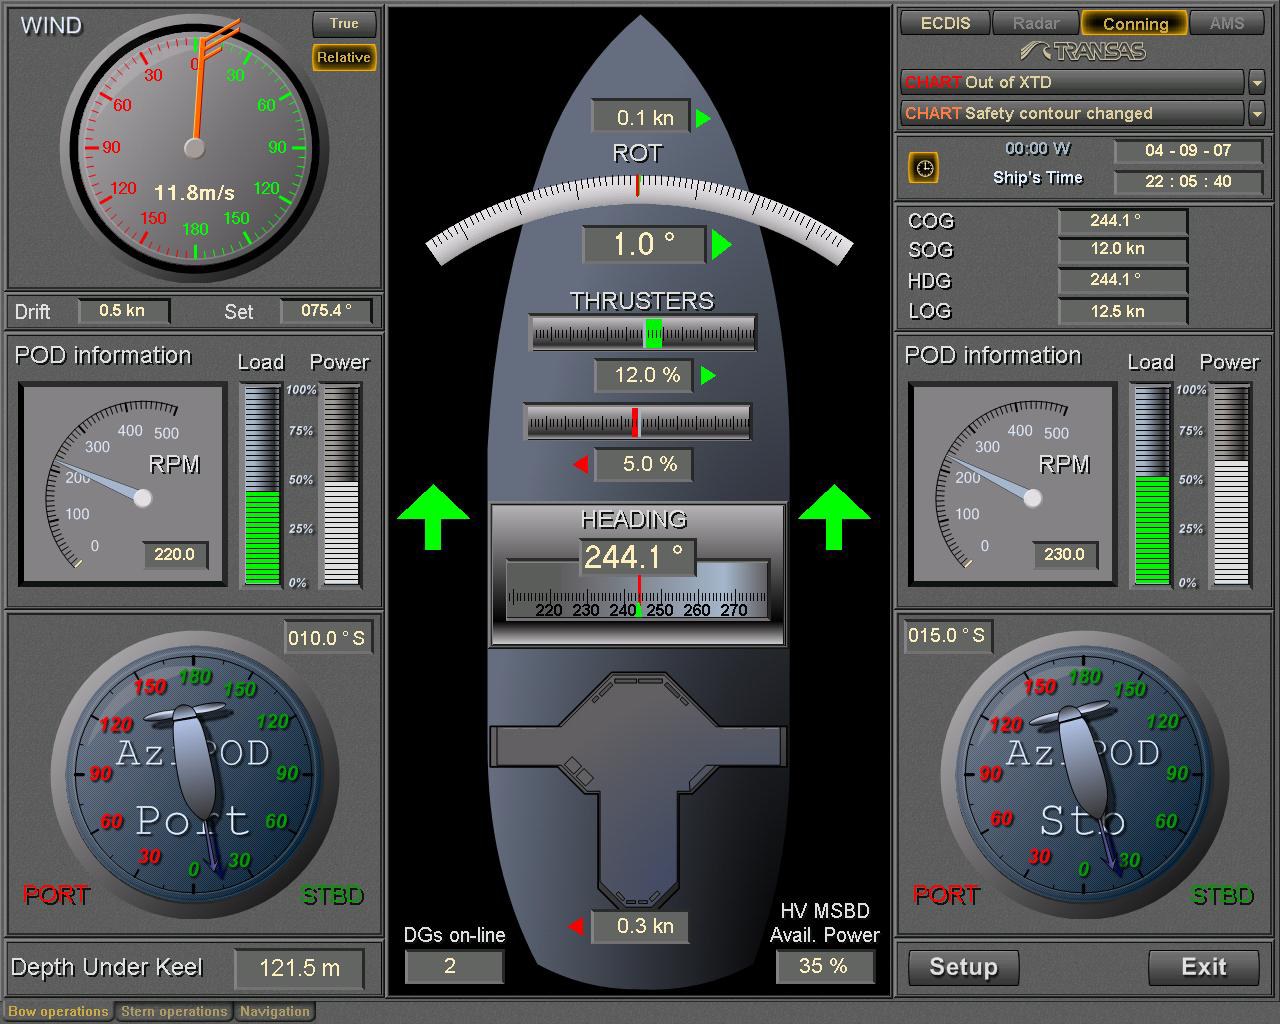Click the red arrow beside stern thruster 5.0%

tap(581, 464)
